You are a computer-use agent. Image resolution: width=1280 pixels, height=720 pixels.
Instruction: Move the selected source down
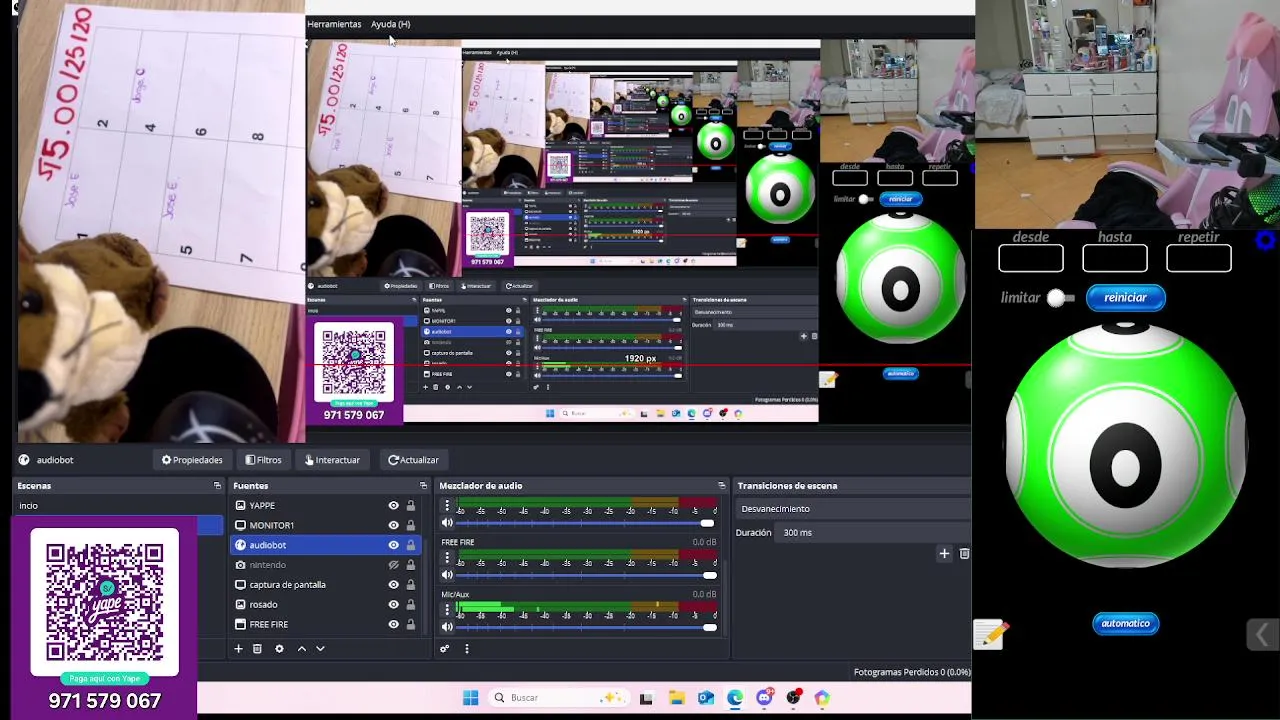coord(320,649)
